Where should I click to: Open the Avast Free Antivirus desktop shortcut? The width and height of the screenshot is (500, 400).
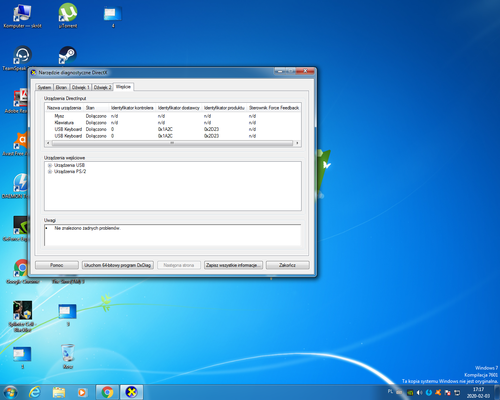coord(21,144)
